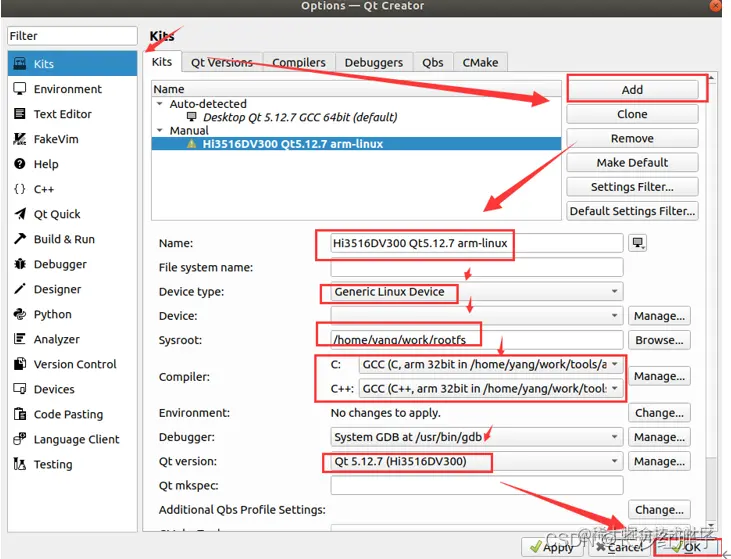
Task: Open the Qt version dropdown
Action: tap(476, 461)
